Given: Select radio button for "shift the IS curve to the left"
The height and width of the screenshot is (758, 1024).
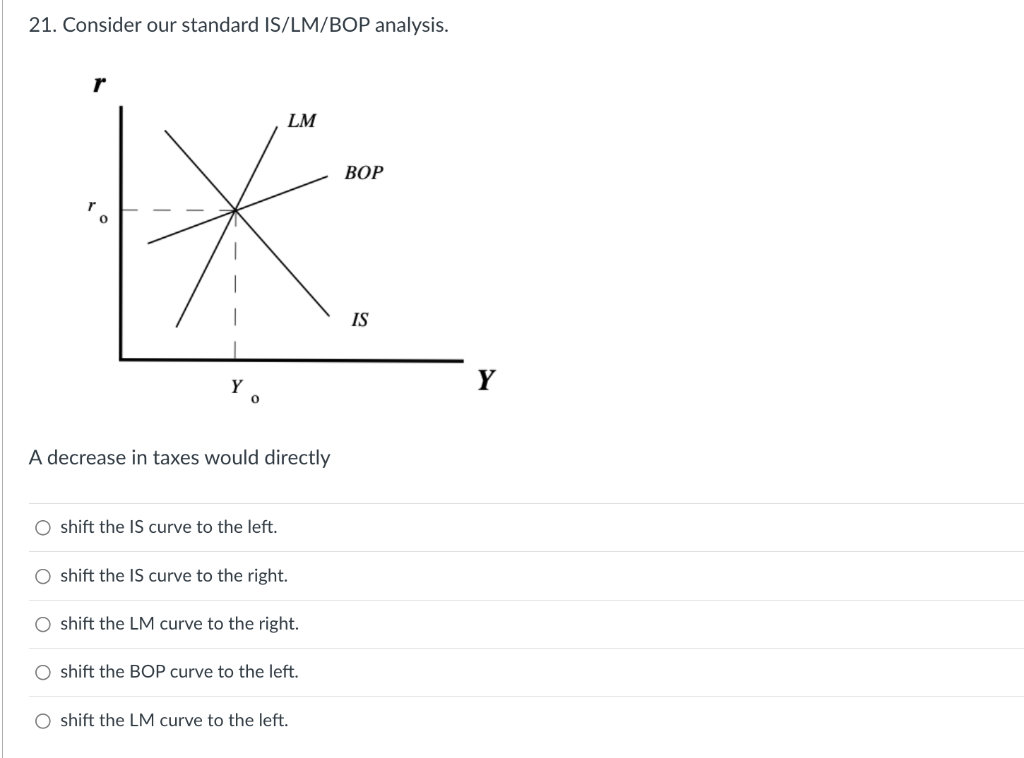Looking at the screenshot, I should click(43, 527).
